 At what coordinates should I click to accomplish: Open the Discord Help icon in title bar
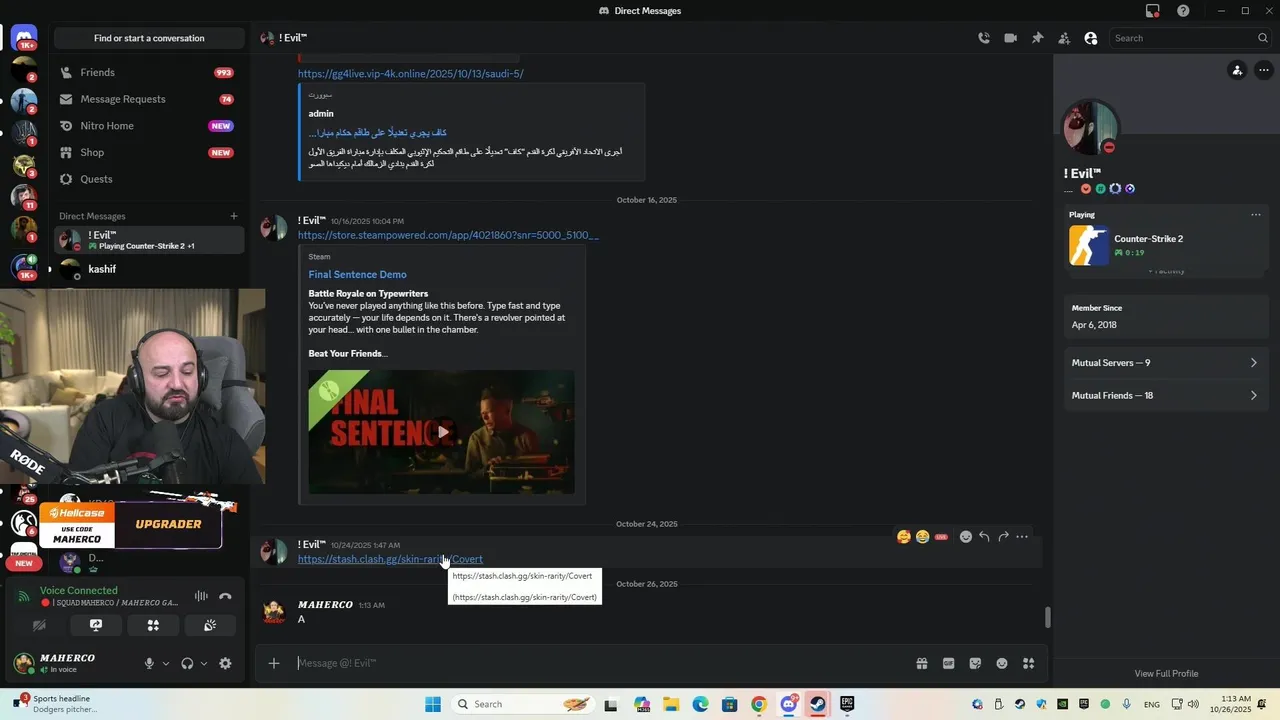click(1183, 11)
